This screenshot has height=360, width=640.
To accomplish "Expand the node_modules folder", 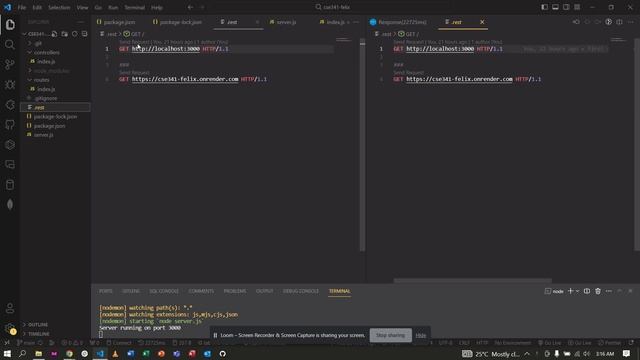I will tap(51, 71).
